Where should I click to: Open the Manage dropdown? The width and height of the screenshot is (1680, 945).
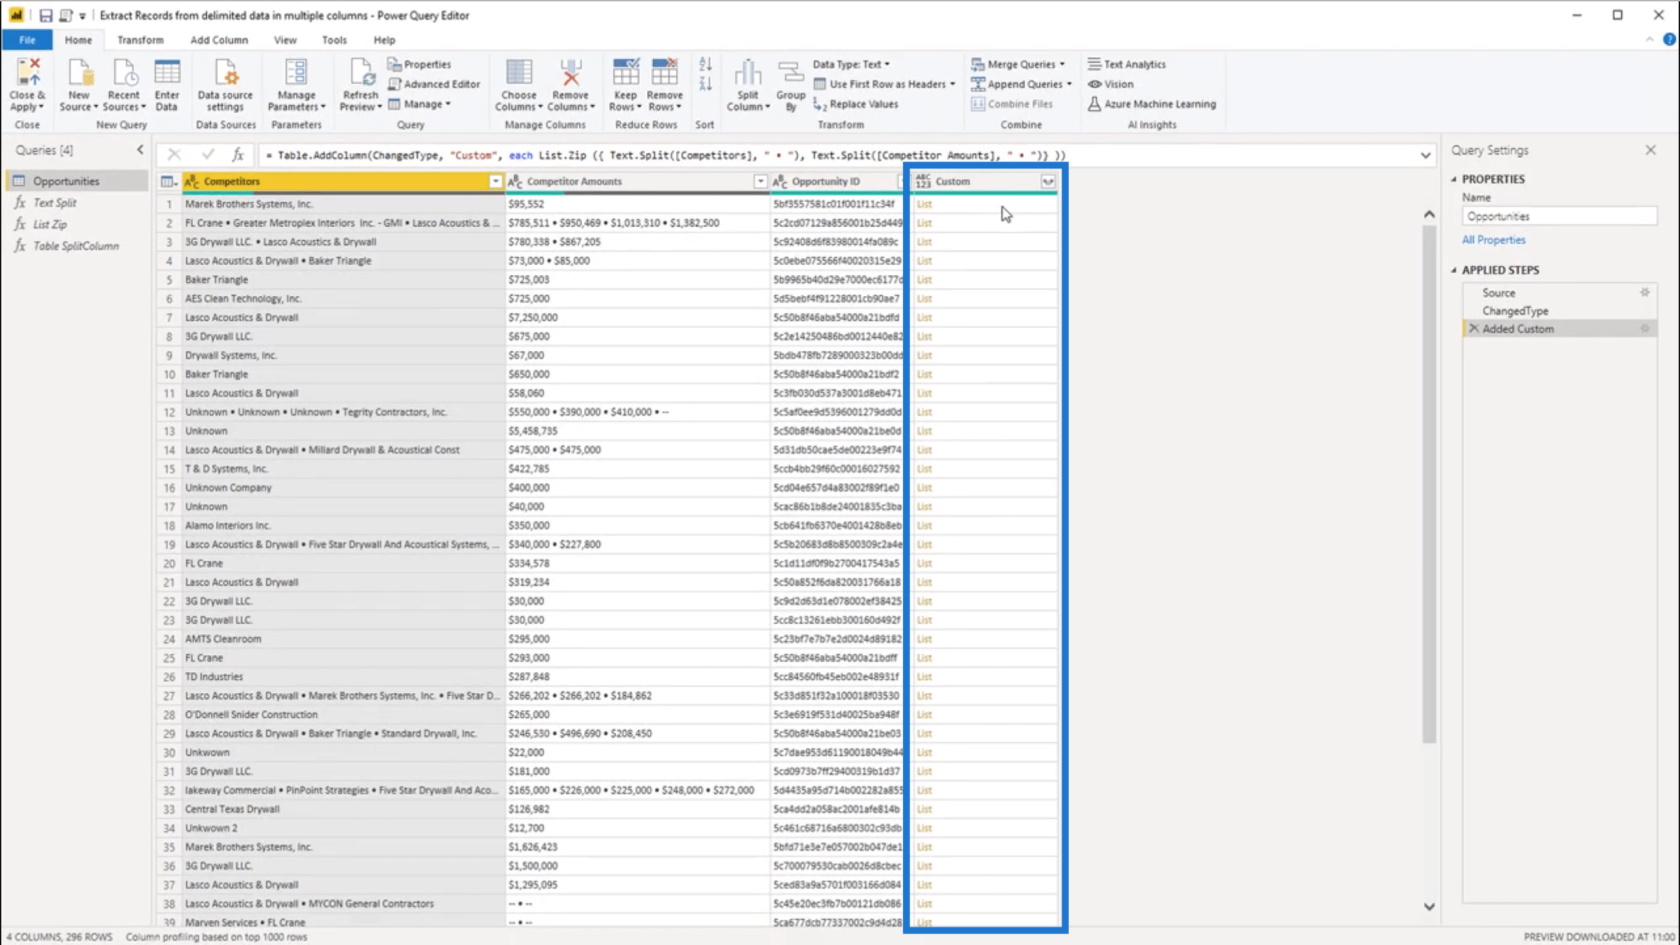419,104
